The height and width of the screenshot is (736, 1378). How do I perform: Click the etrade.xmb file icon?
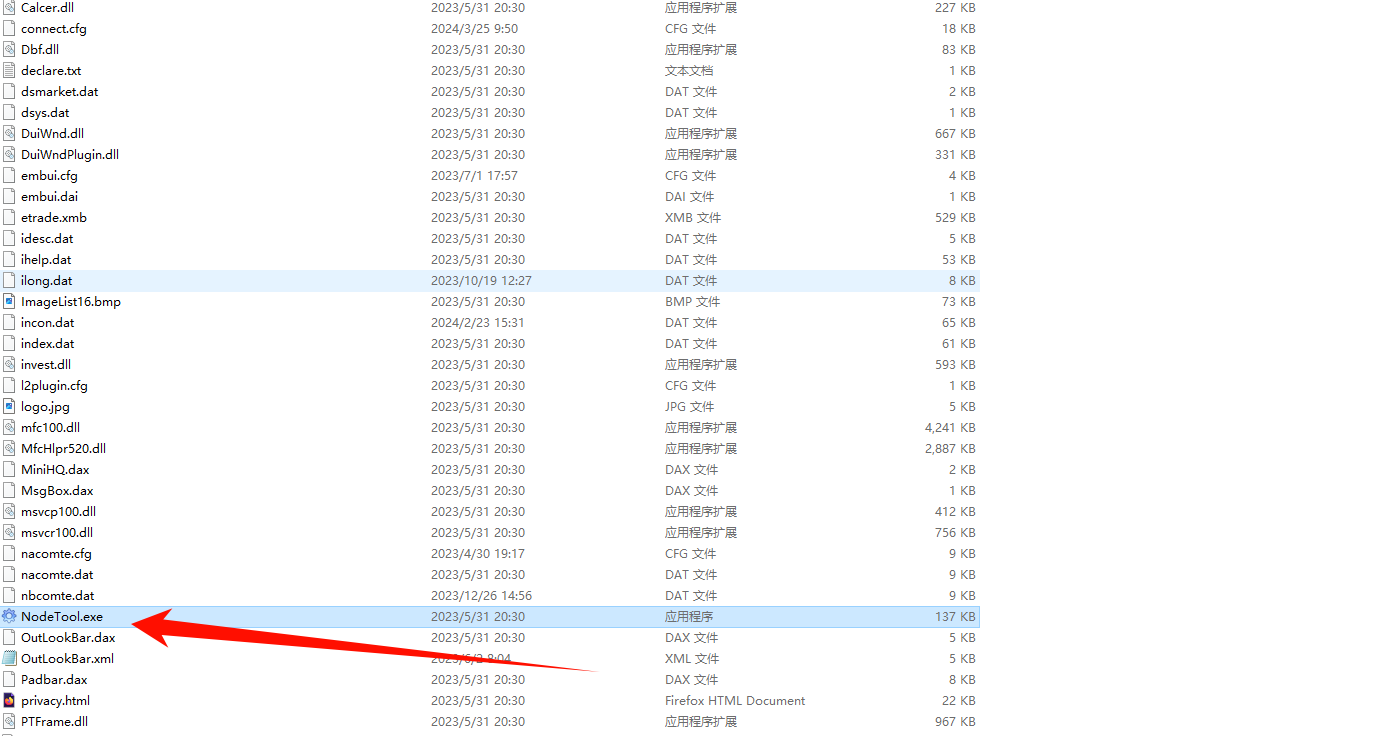9,218
